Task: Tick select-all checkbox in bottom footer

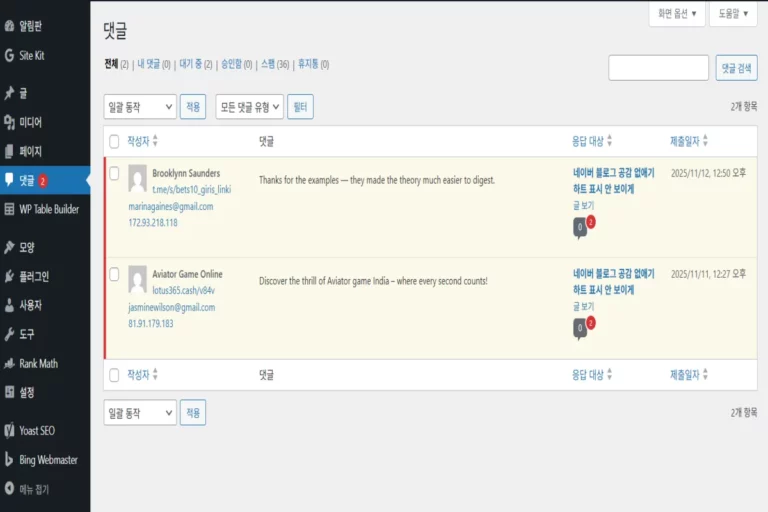Action: click(114, 375)
